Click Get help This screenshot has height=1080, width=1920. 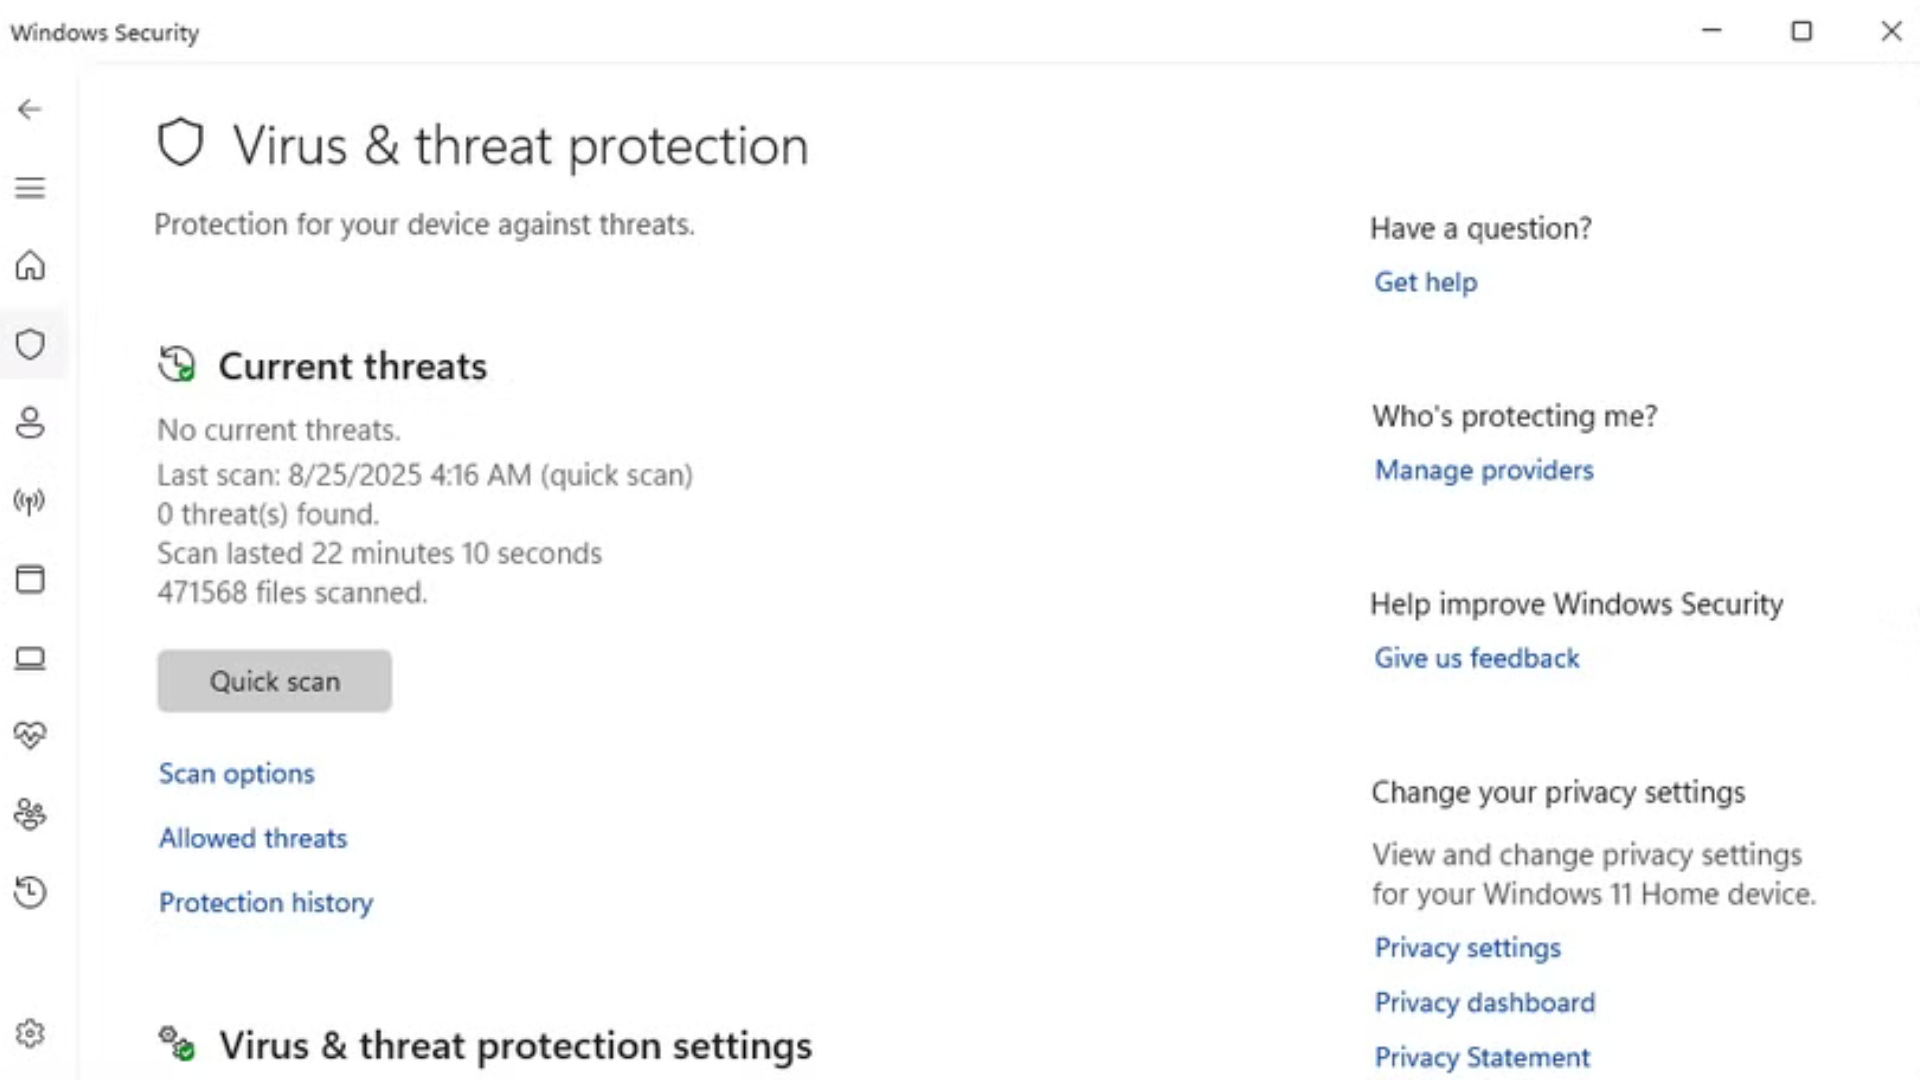click(x=1425, y=282)
